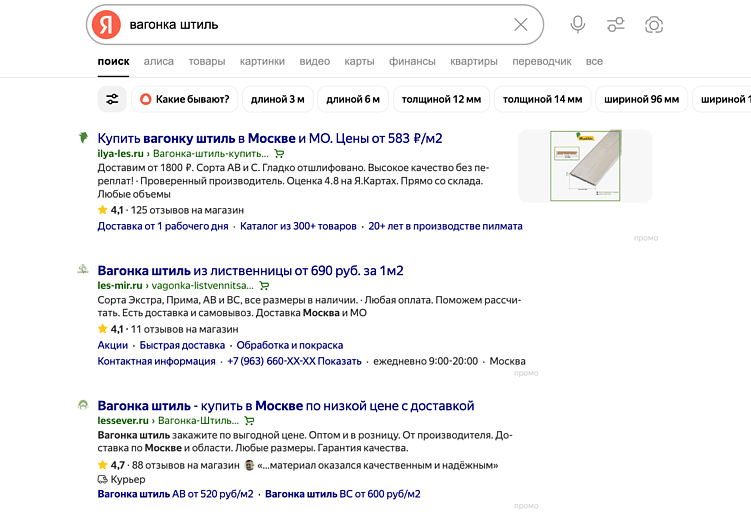The height and width of the screenshot is (523, 751).
Task: Open the "Какие бывают?" suggestion chip
Action: tap(184, 99)
